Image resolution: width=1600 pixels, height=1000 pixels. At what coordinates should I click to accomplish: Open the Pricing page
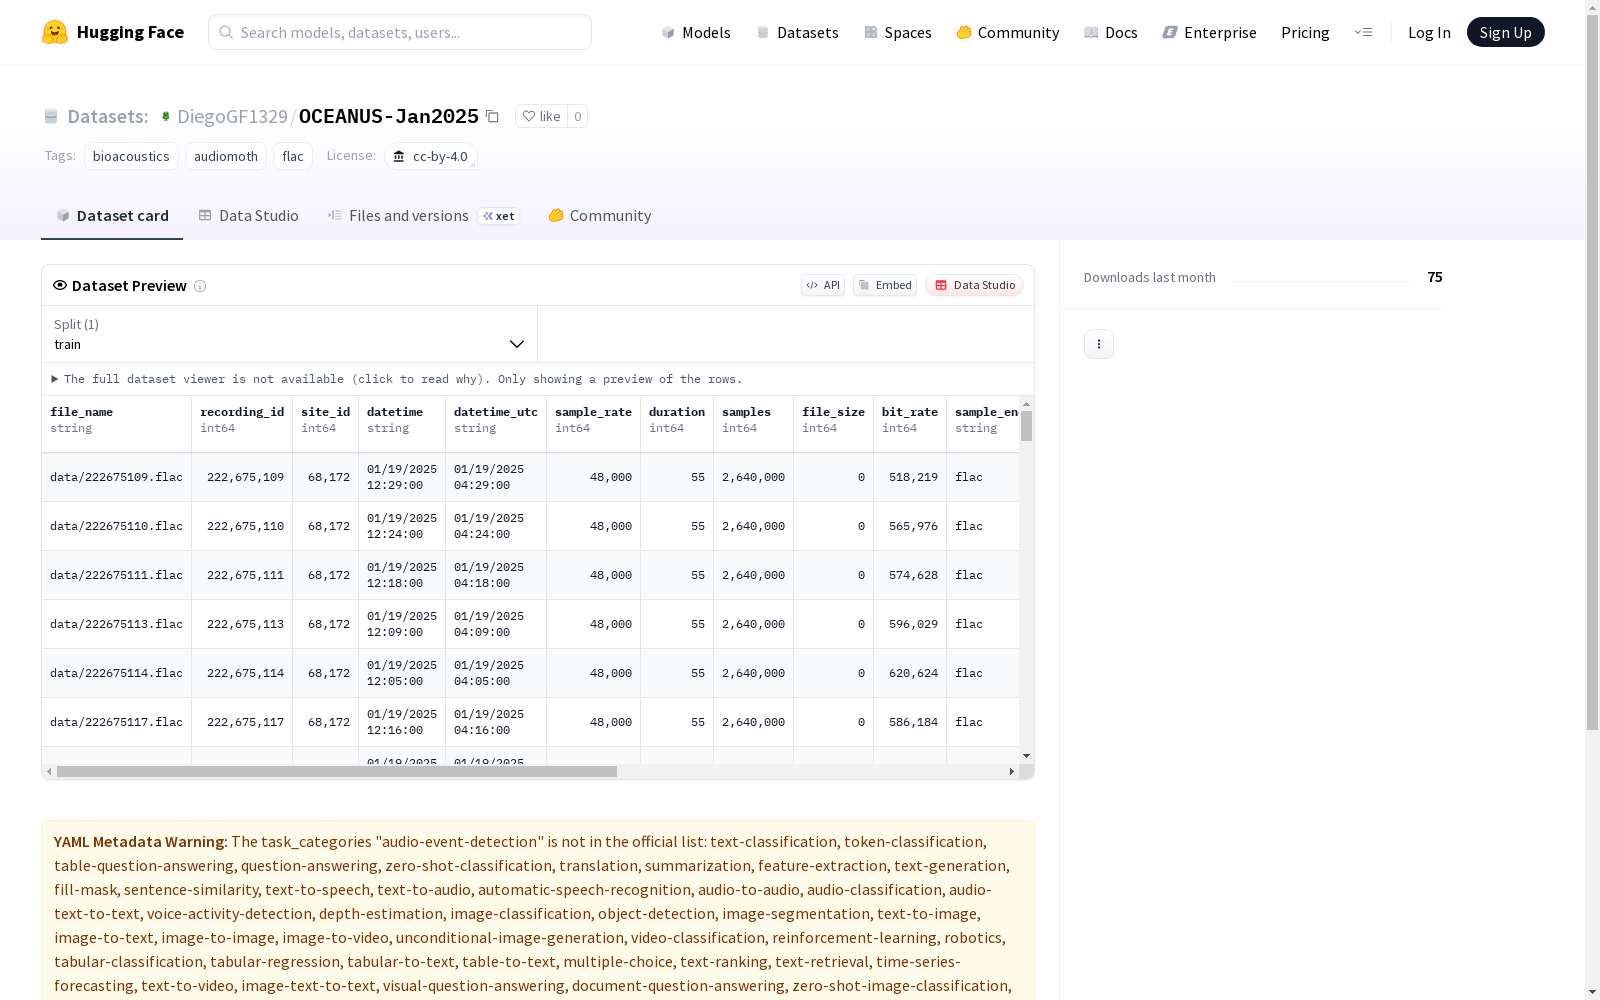pyautogui.click(x=1305, y=32)
